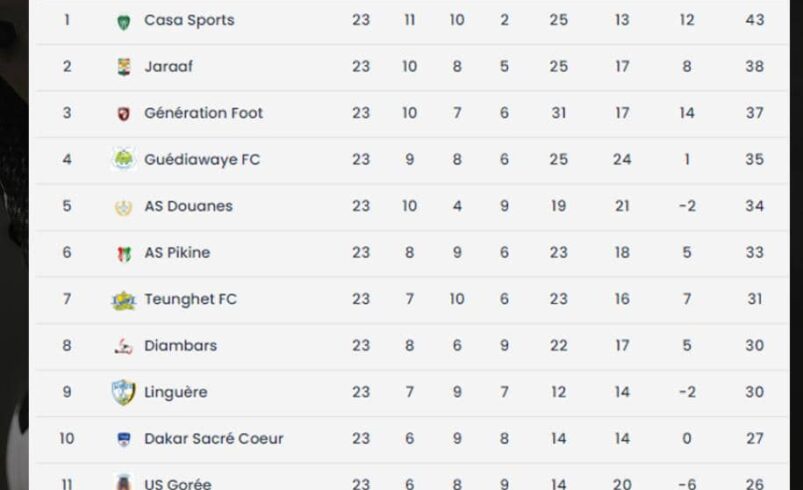Open the Teunghet FC team name link
Viewport: 803px width, 490px height.
[191, 299]
